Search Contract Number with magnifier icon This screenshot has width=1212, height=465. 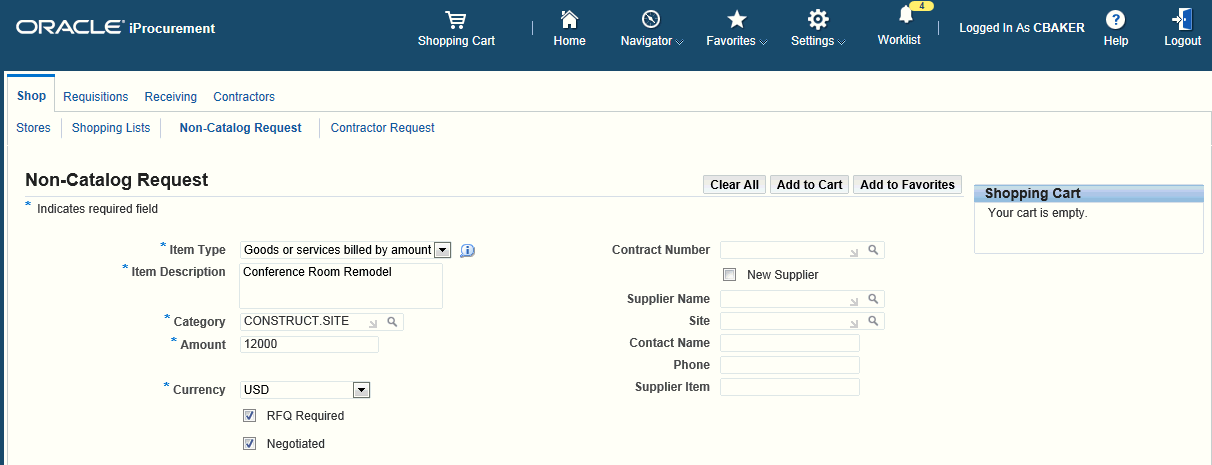873,250
